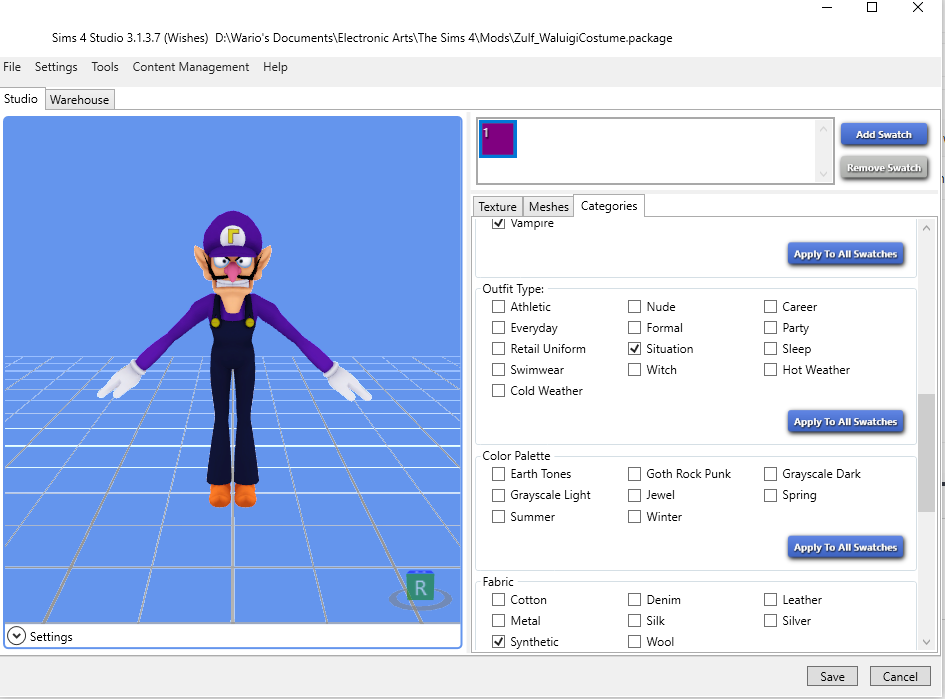The image size is (945, 699).
Task: Check the Cold Weather checkbox
Action: [x=498, y=390]
